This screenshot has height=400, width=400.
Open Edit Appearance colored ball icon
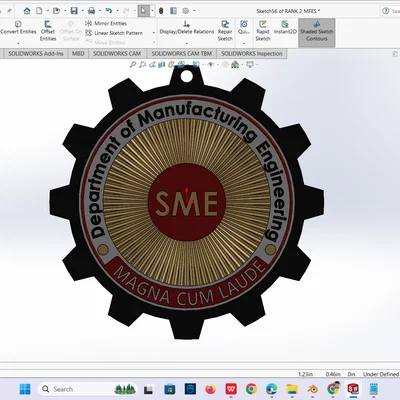click(x=235, y=64)
